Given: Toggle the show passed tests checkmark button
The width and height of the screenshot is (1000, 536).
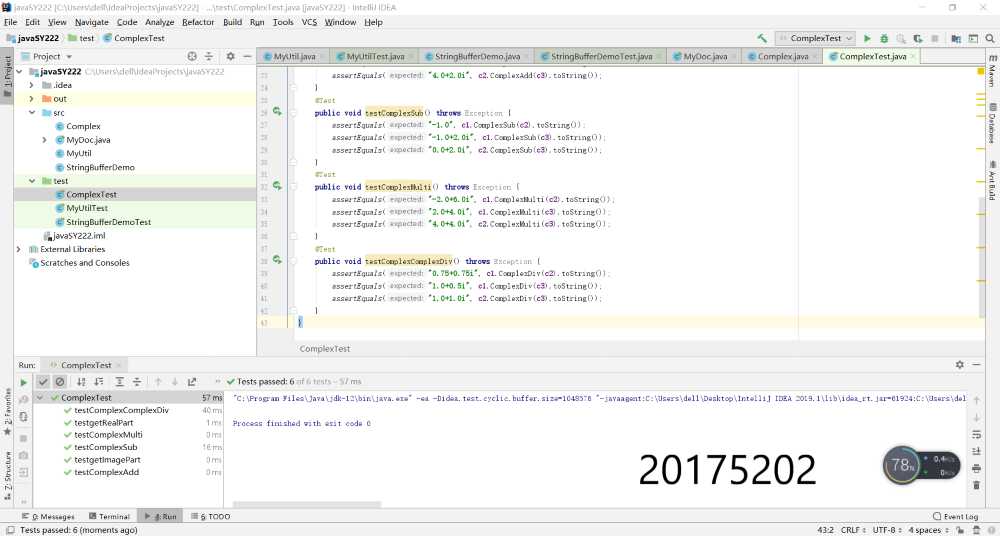Looking at the screenshot, I should pos(43,382).
